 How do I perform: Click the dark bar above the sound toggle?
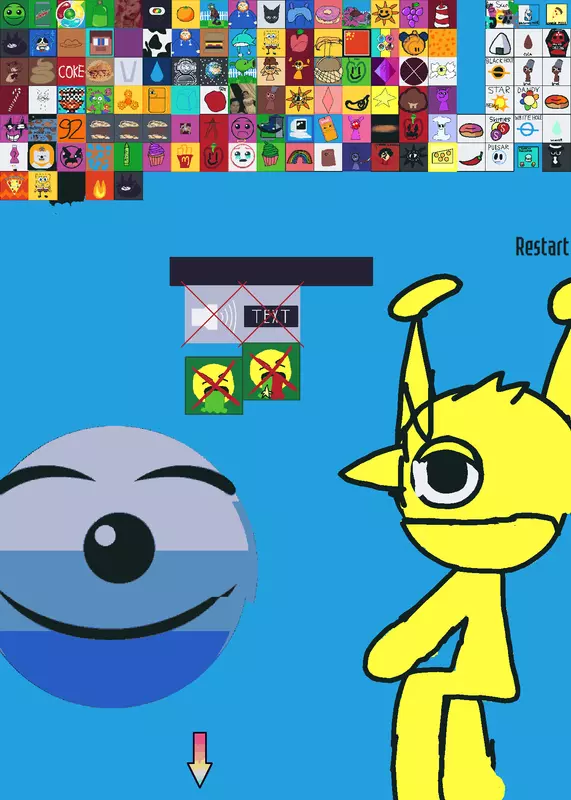[271, 271]
